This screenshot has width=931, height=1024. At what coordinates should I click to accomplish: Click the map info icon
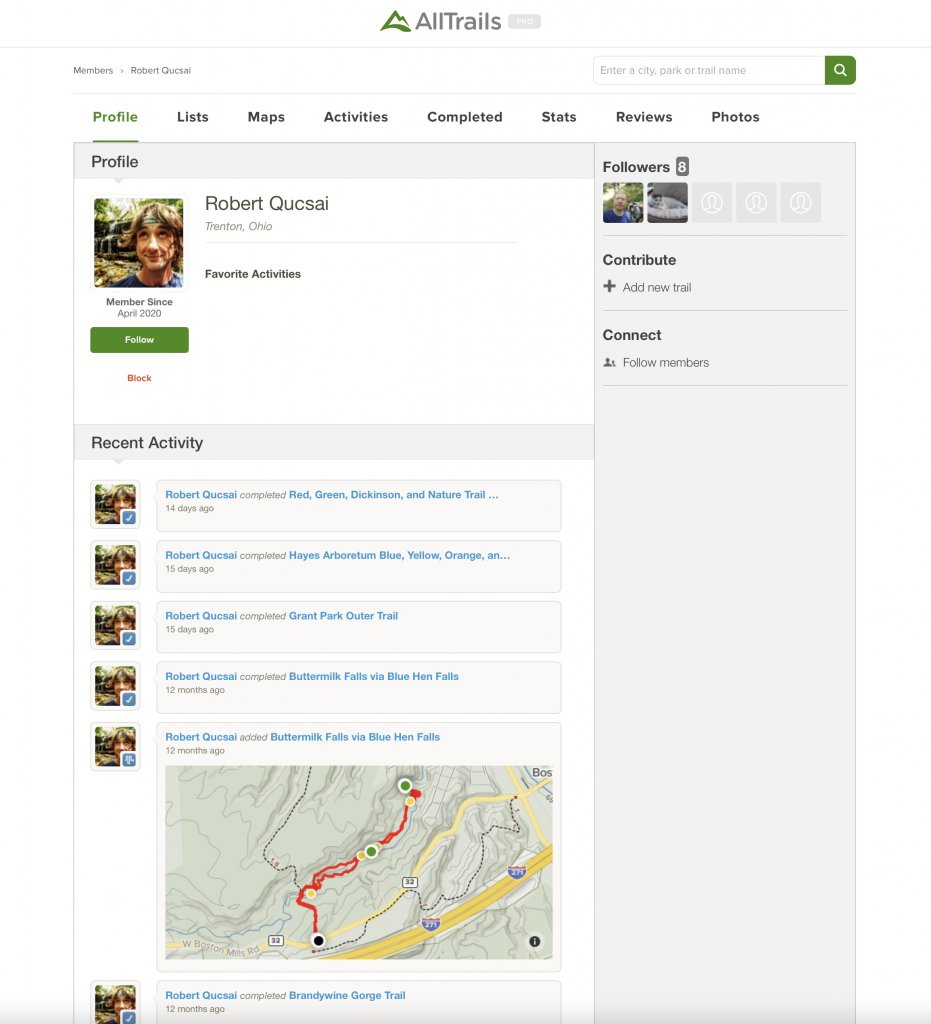(x=534, y=941)
